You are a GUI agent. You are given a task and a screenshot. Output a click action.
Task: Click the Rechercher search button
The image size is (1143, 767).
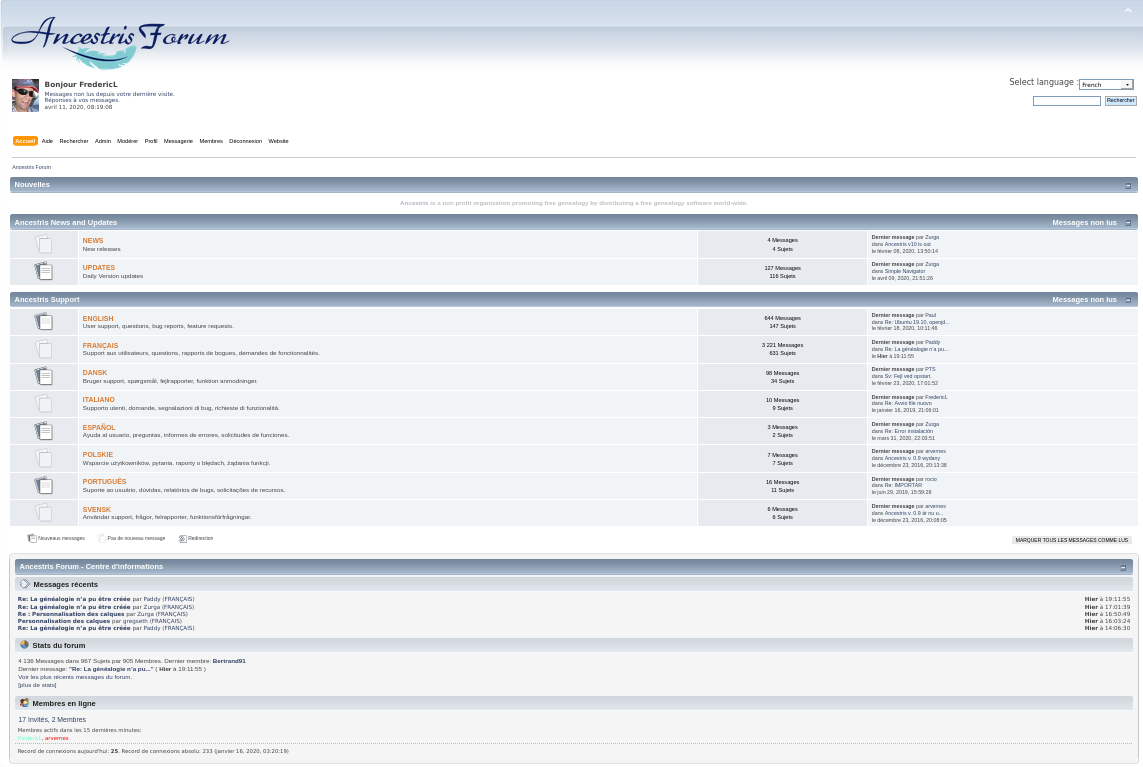(x=1120, y=101)
